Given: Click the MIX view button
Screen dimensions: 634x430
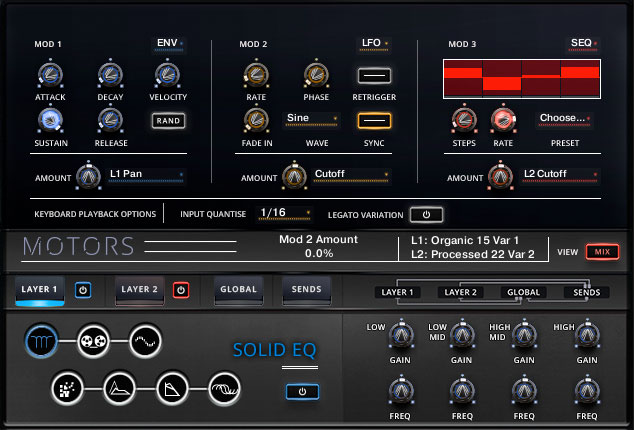Looking at the screenshot, I should pos(602,252).
